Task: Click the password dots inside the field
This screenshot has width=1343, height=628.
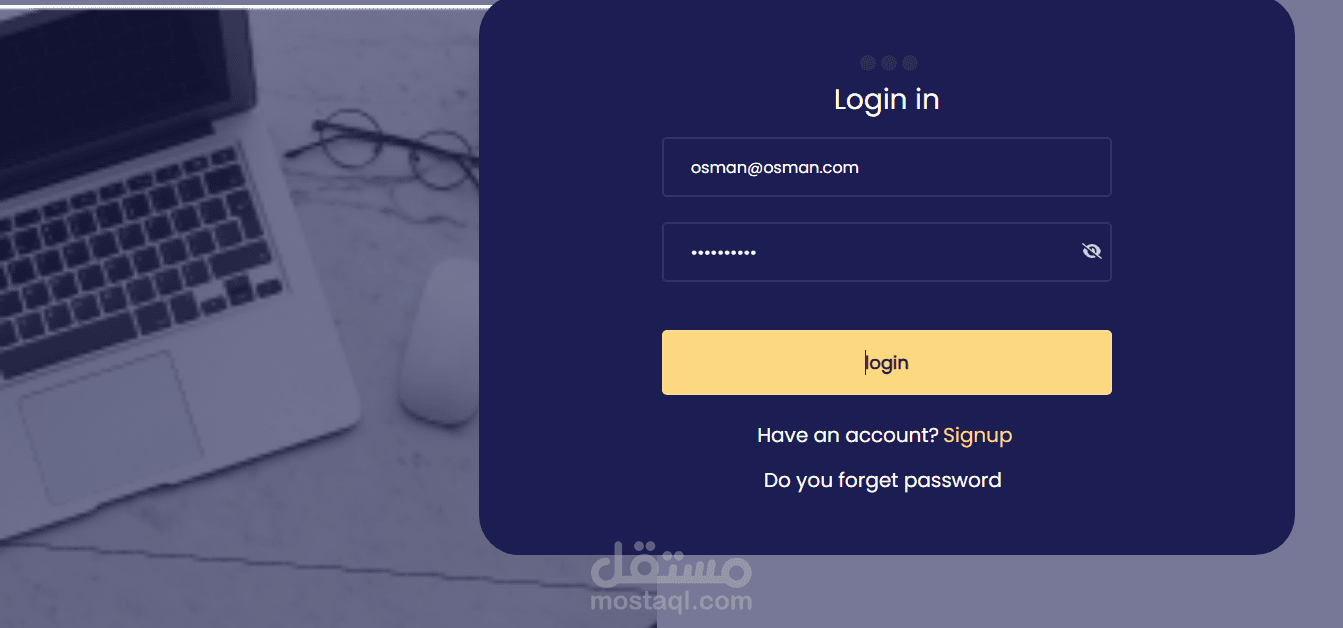Action: pos(723,253)
